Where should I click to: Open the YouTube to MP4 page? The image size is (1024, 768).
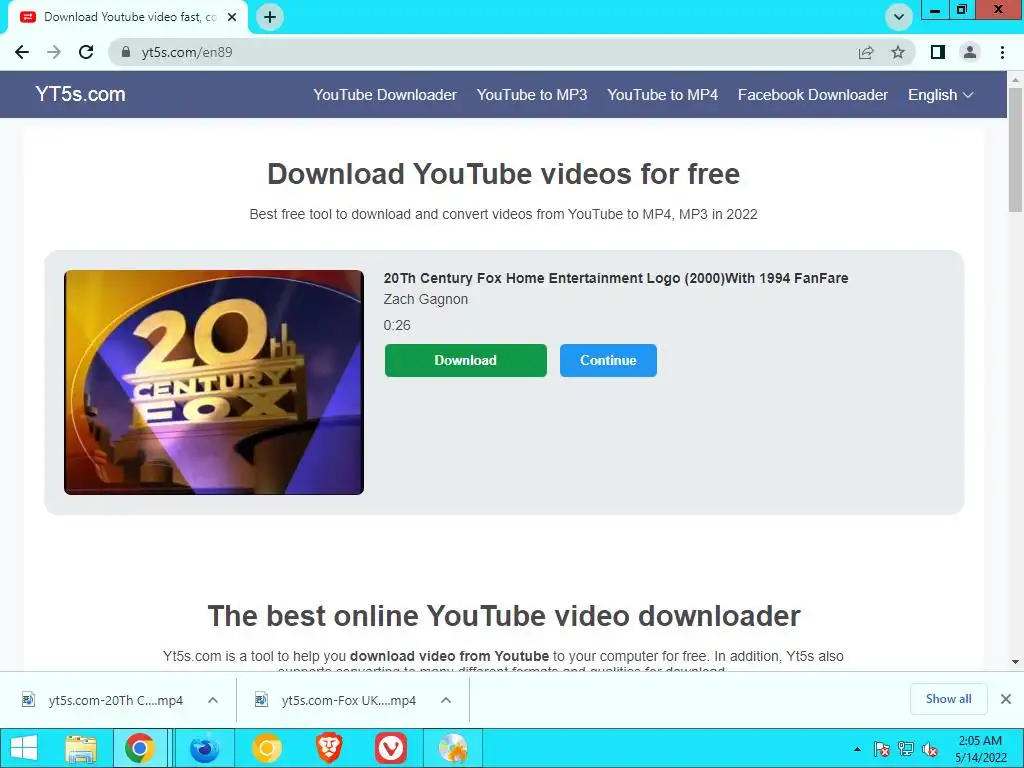pos(662,95)
